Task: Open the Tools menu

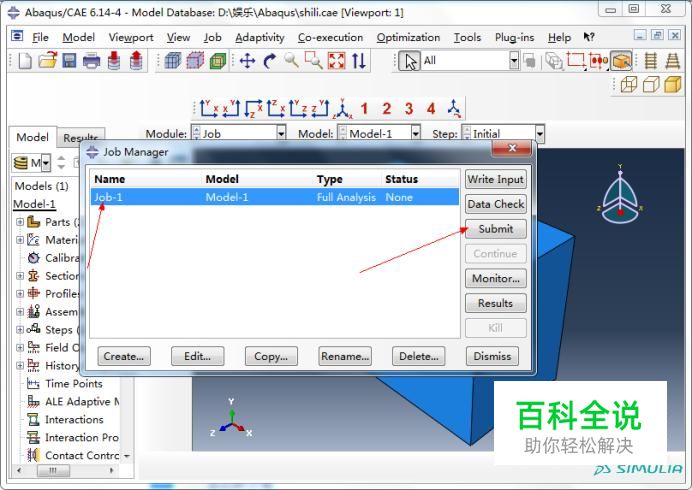Action: coord(467,38)
